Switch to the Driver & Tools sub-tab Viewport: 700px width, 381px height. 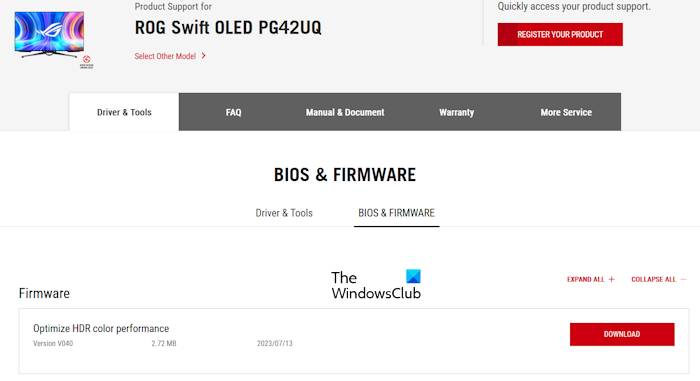[x=284, y=213]
